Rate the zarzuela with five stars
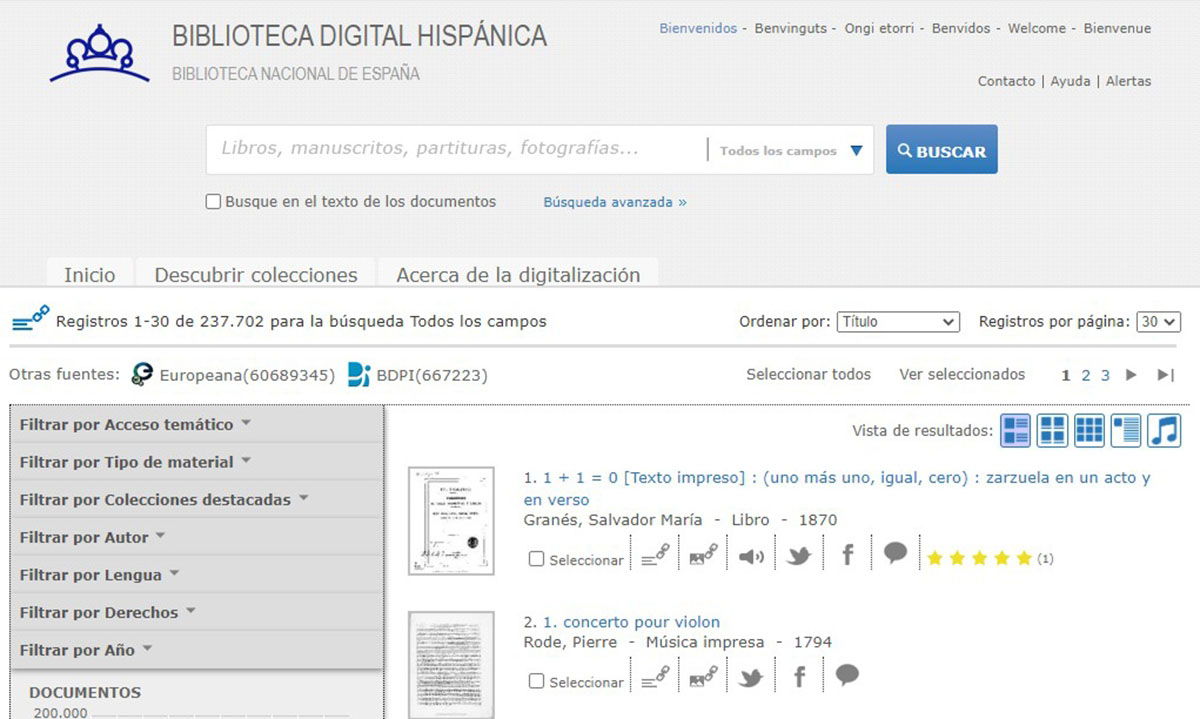The width and height of the screenshot is (1200, 719). point(1023,558)
